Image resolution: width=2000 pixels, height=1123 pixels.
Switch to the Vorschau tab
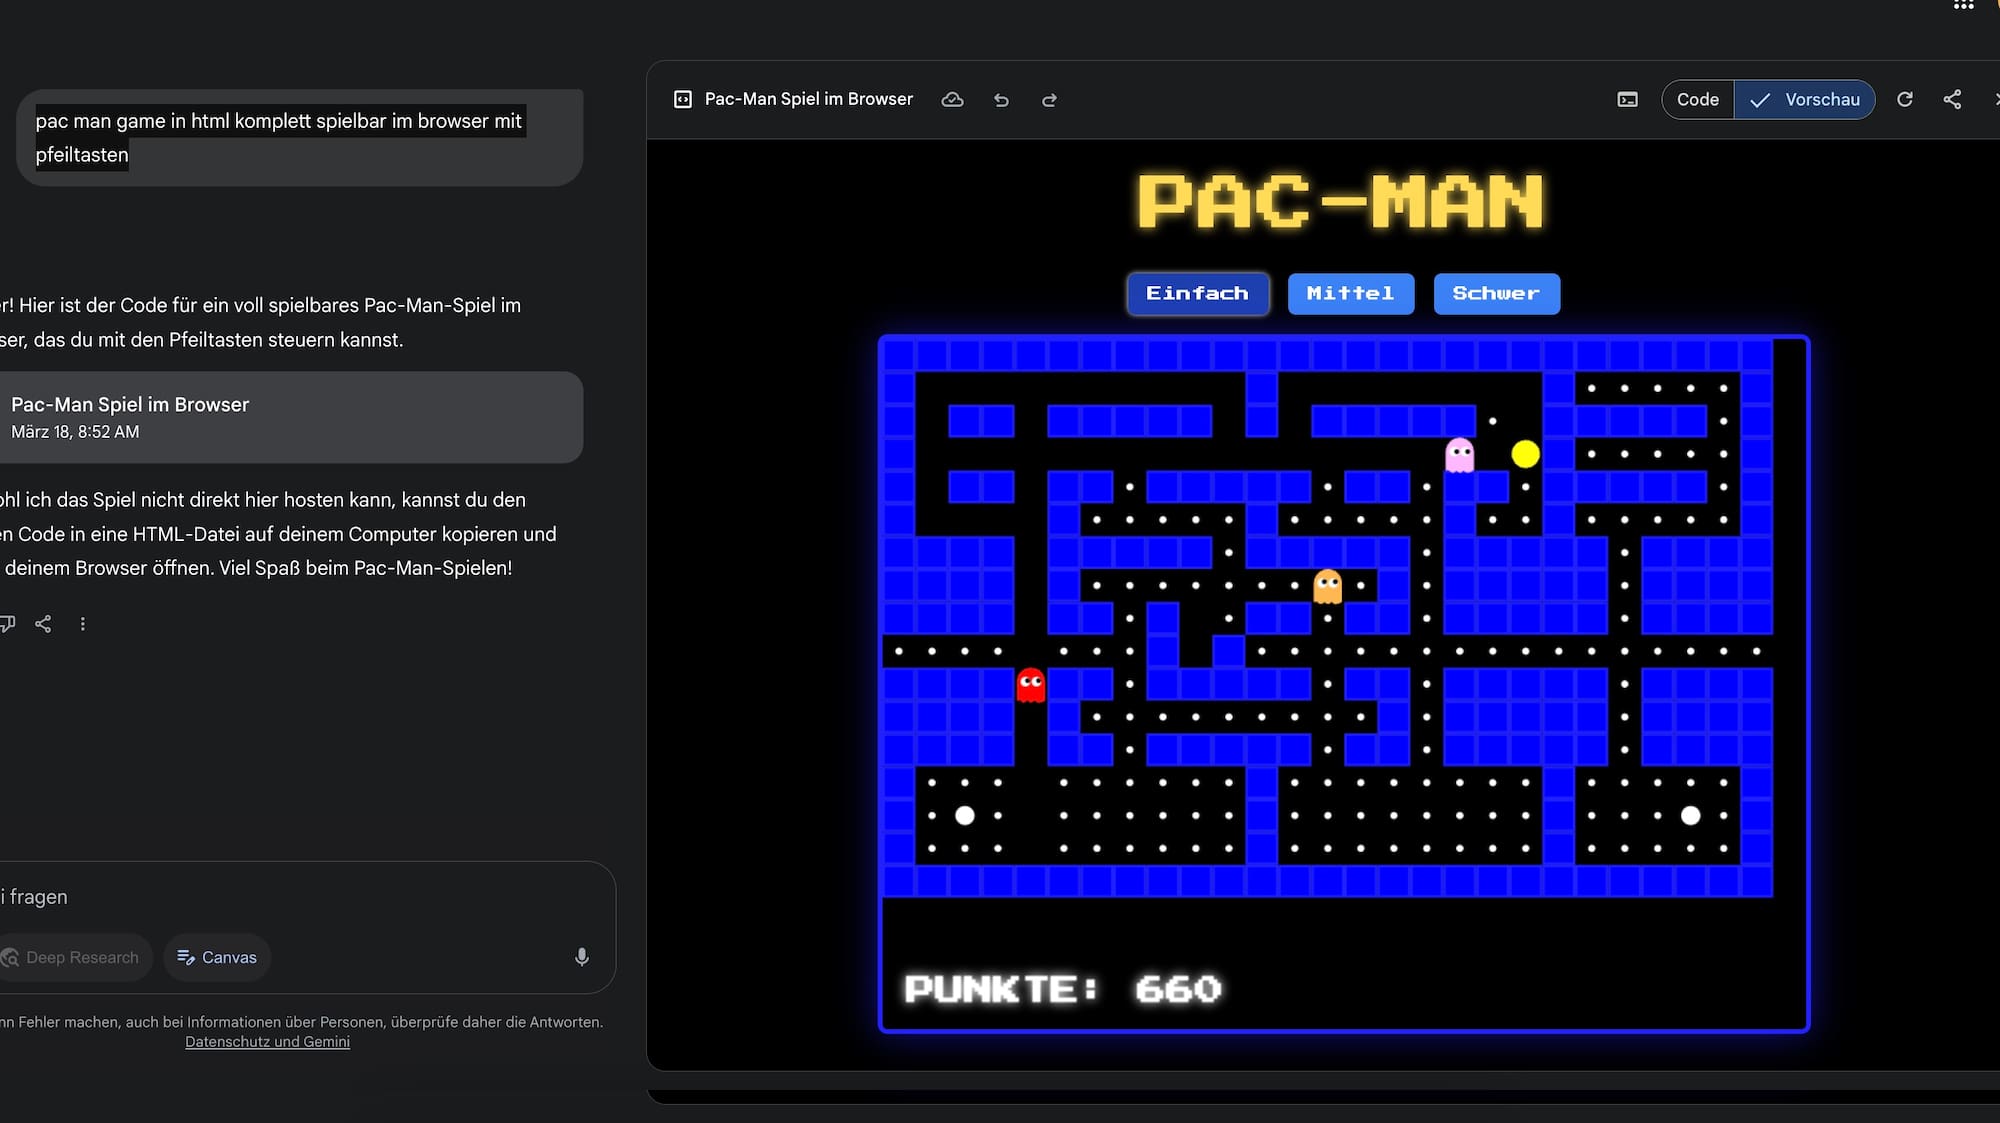(x=1805, y=99)
